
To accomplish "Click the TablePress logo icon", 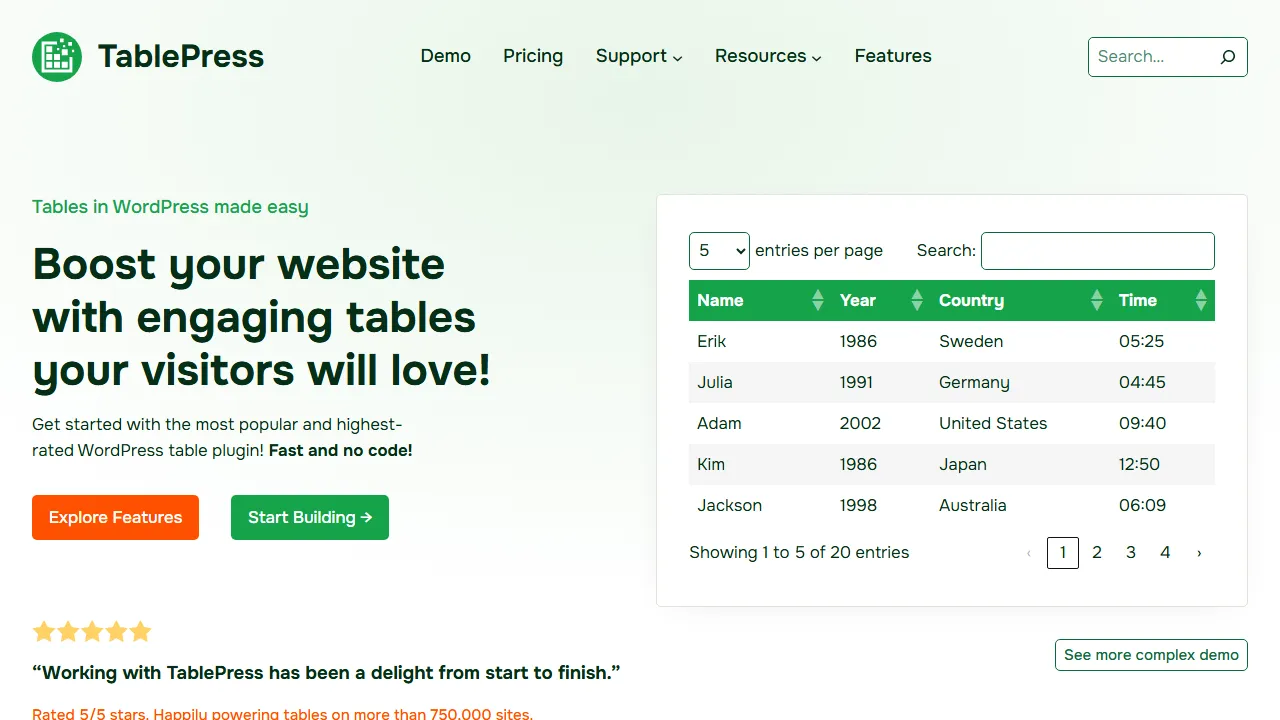I will 56,57.
